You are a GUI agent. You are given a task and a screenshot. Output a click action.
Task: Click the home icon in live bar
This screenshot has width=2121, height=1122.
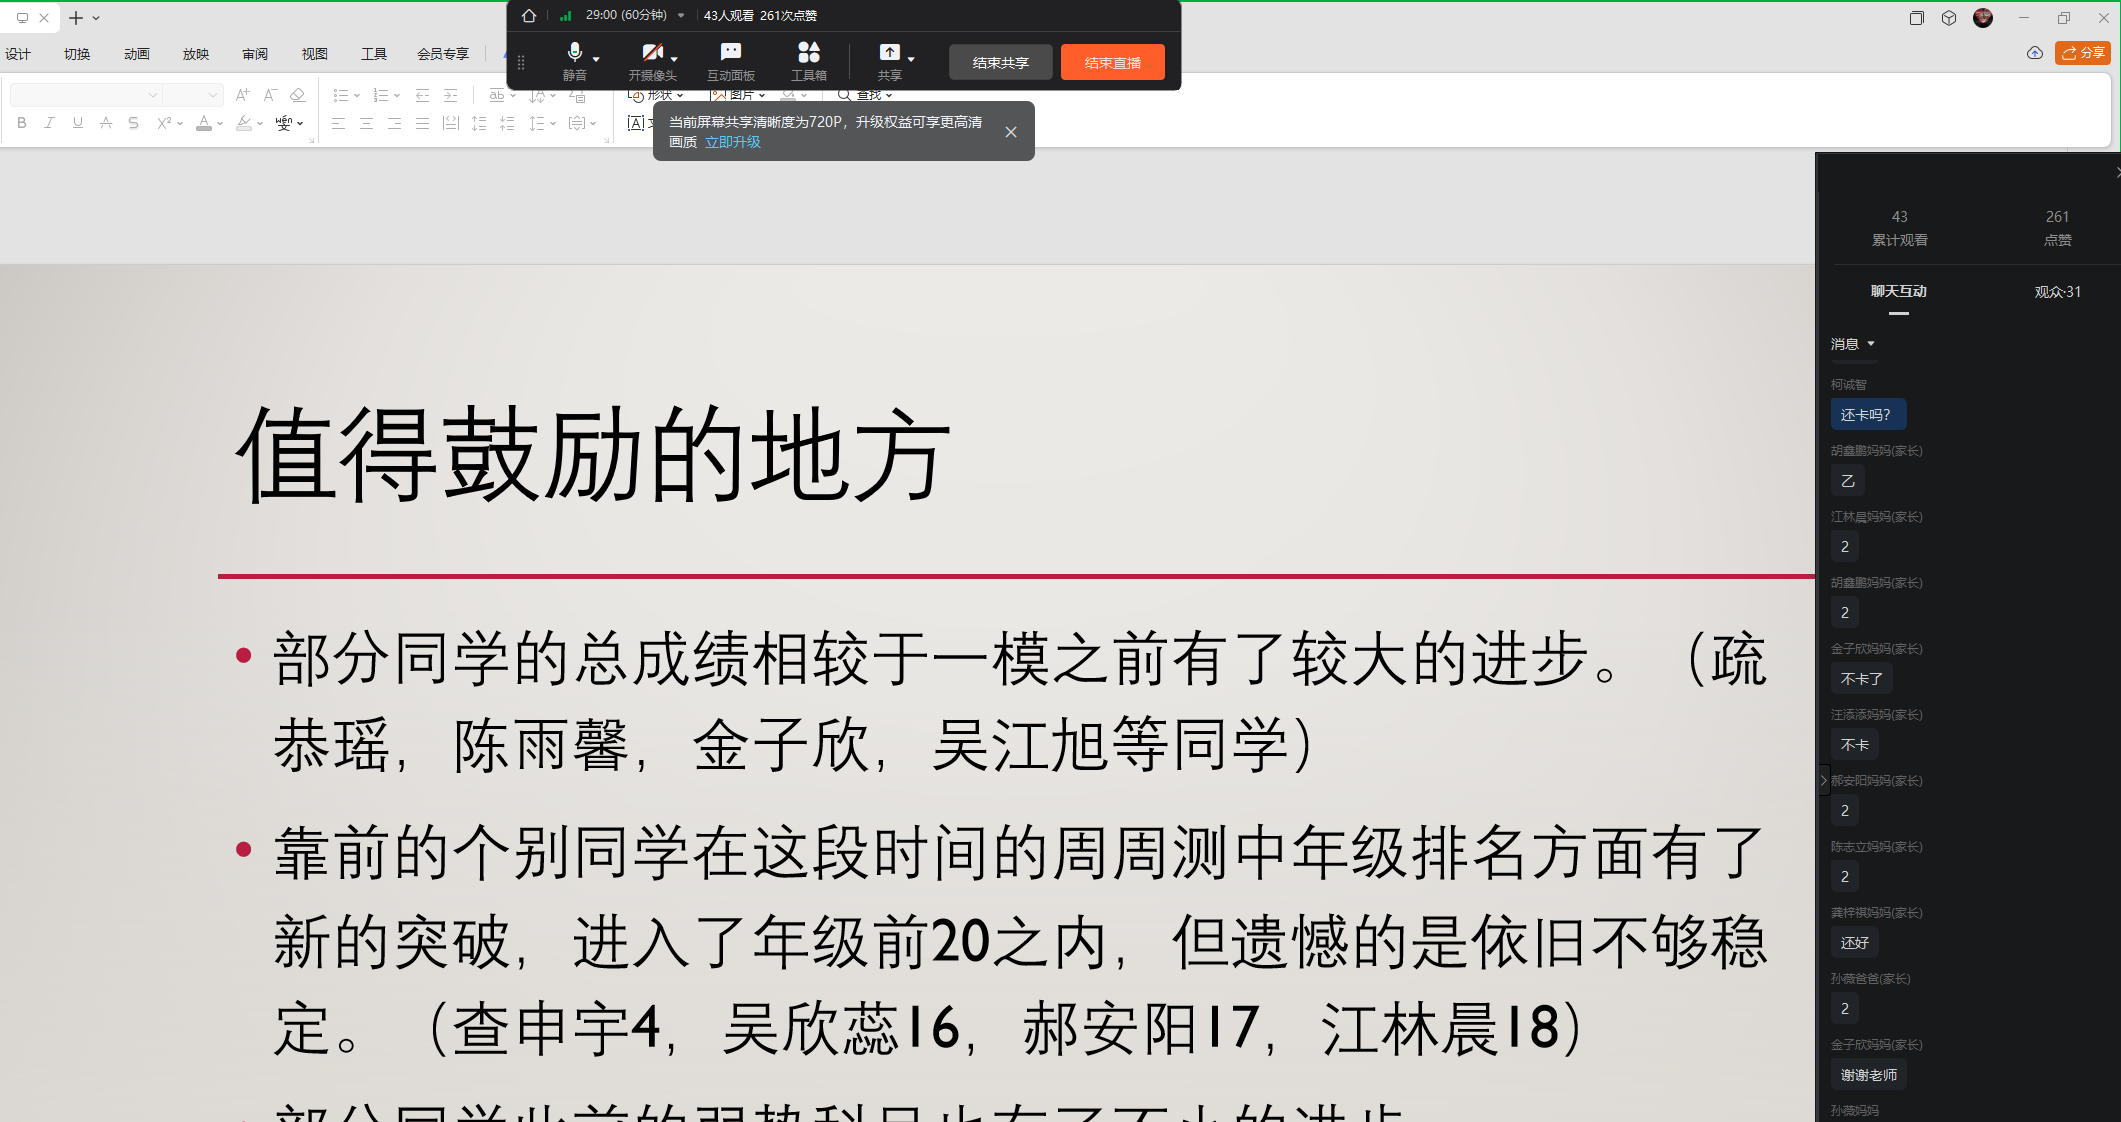tap(529, 16)
